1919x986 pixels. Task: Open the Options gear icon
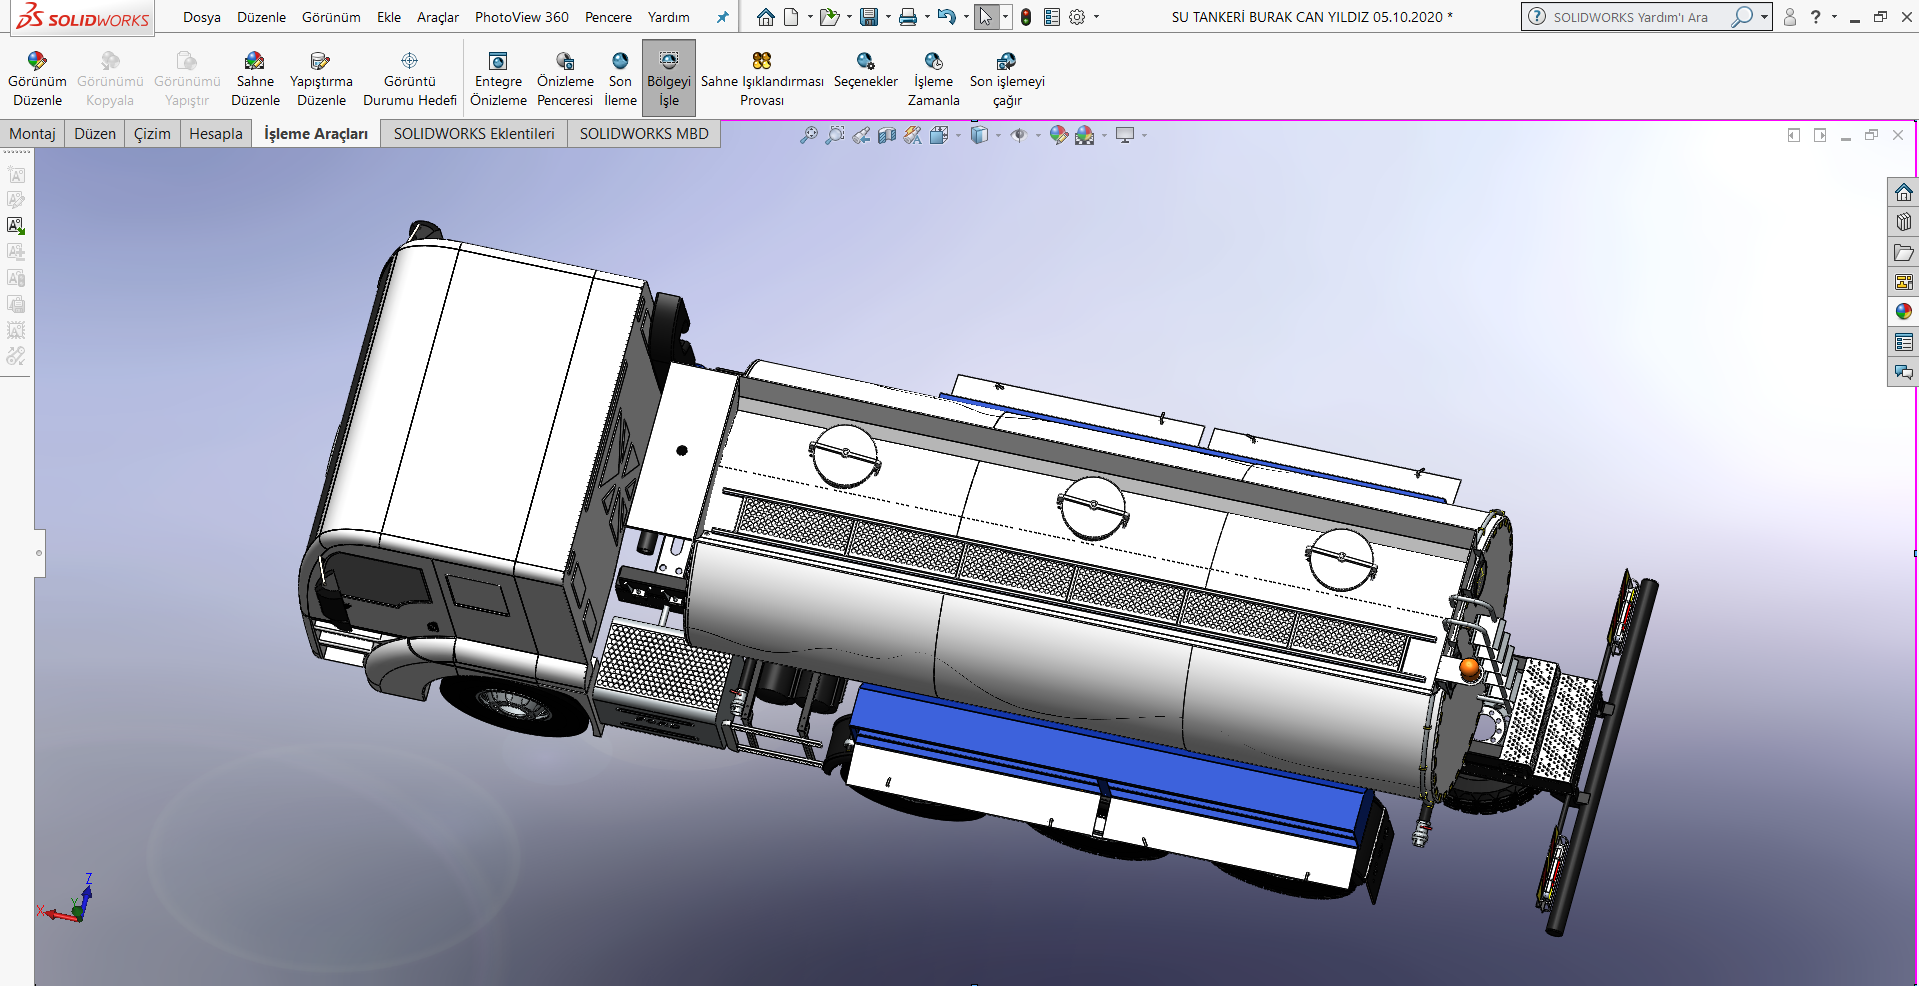click(x=1077, y=17)
